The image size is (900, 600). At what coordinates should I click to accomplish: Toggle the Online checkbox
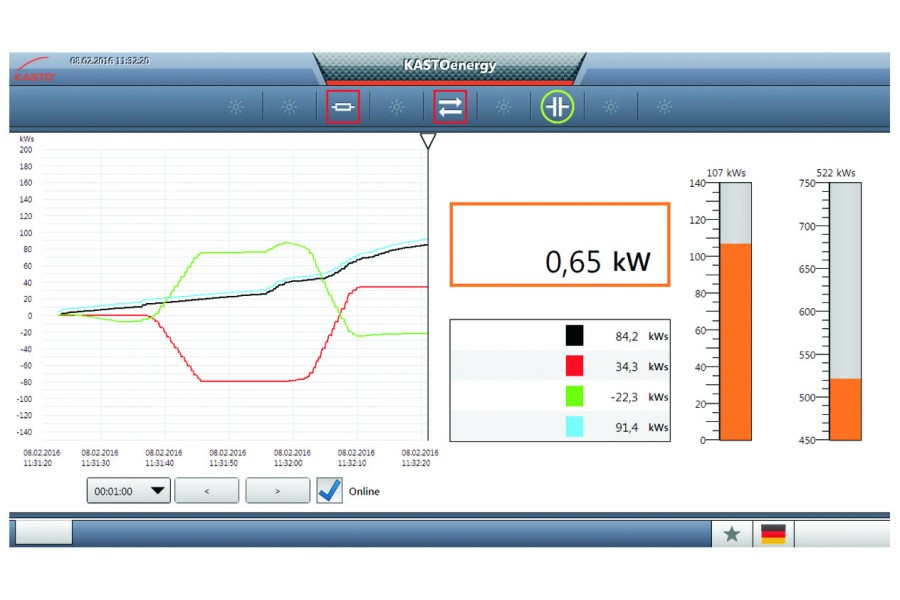[329, 491]
